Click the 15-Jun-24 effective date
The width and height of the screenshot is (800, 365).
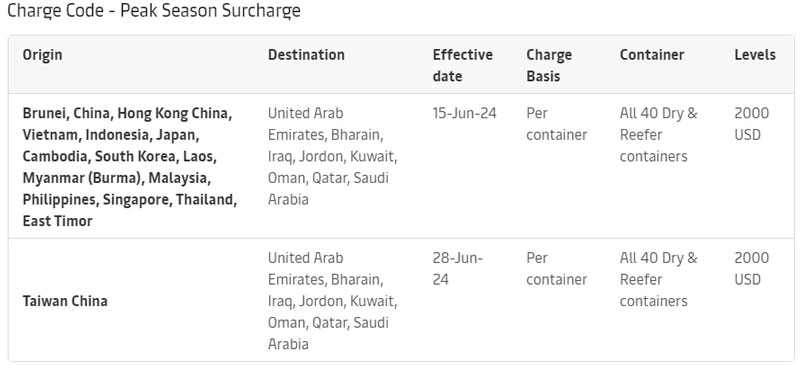click(x=464, y=113)
